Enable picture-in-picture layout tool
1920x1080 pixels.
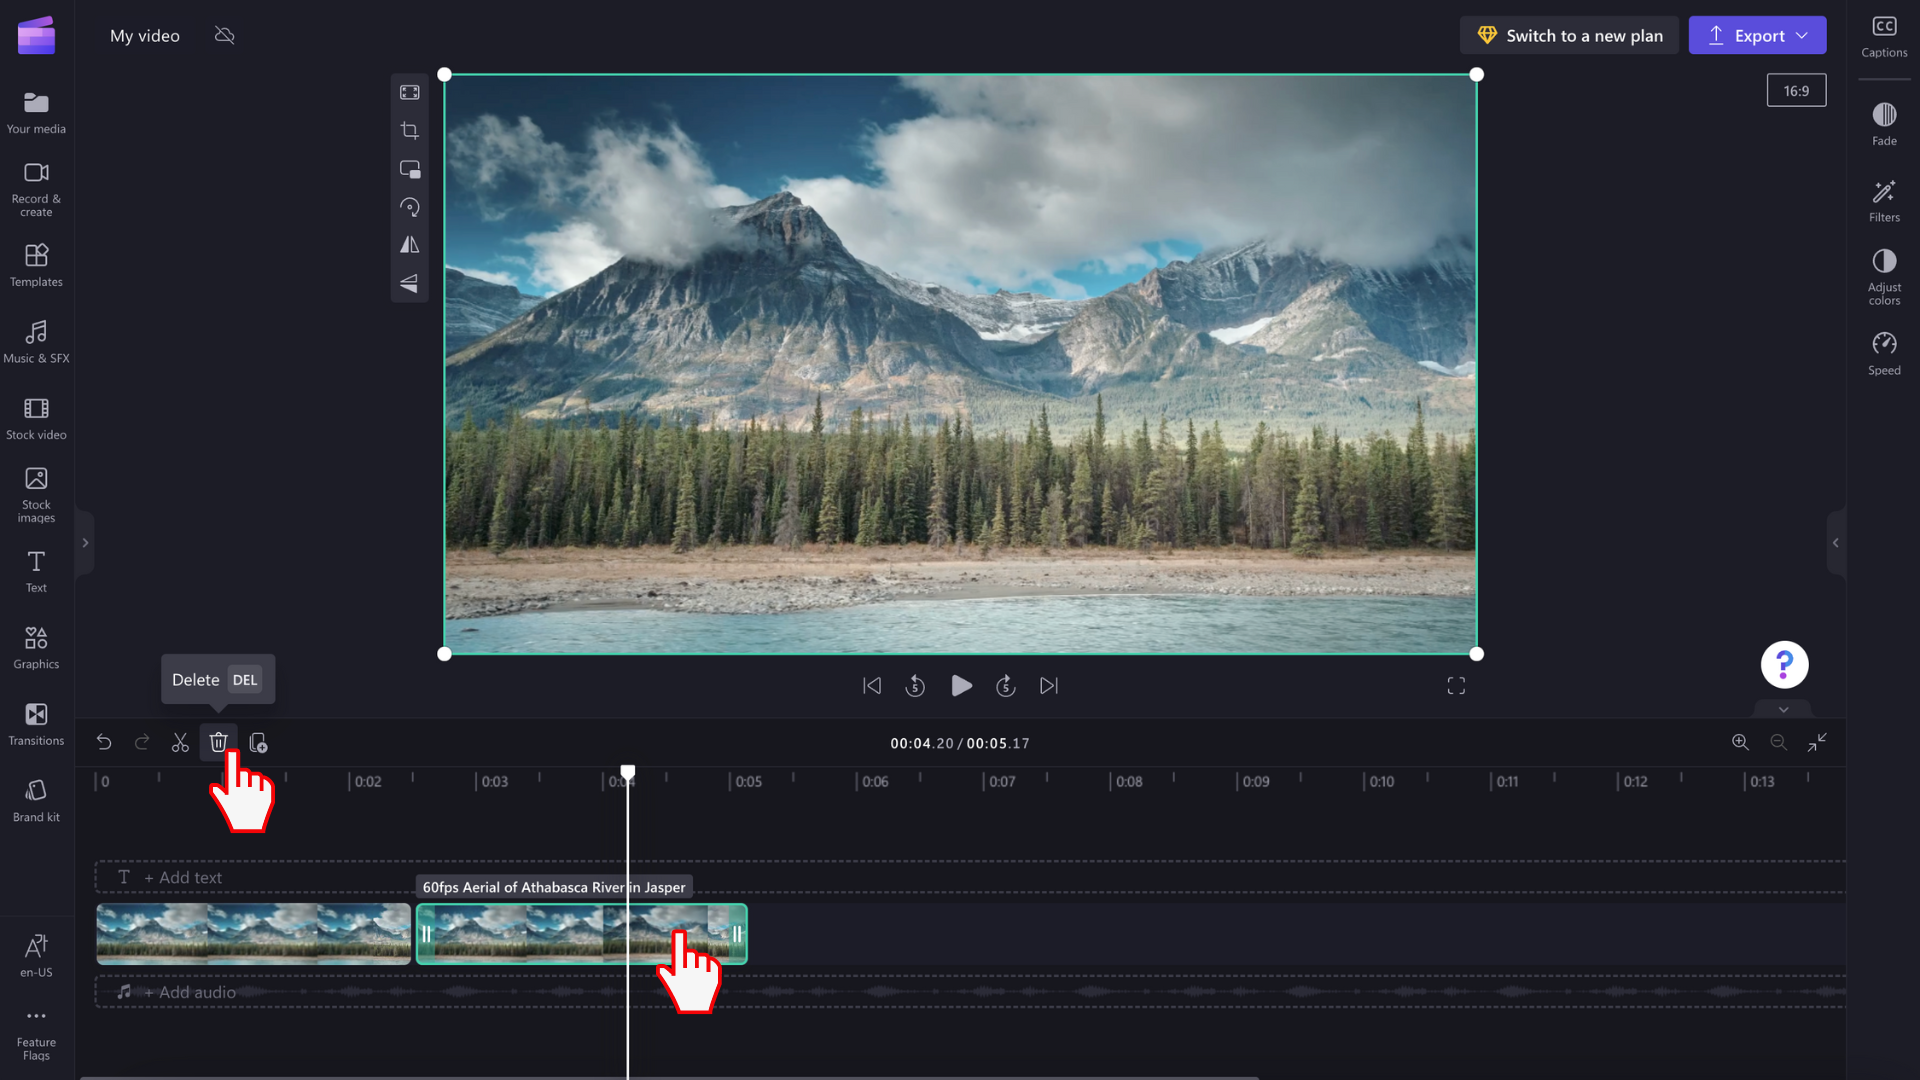[410, 169]
